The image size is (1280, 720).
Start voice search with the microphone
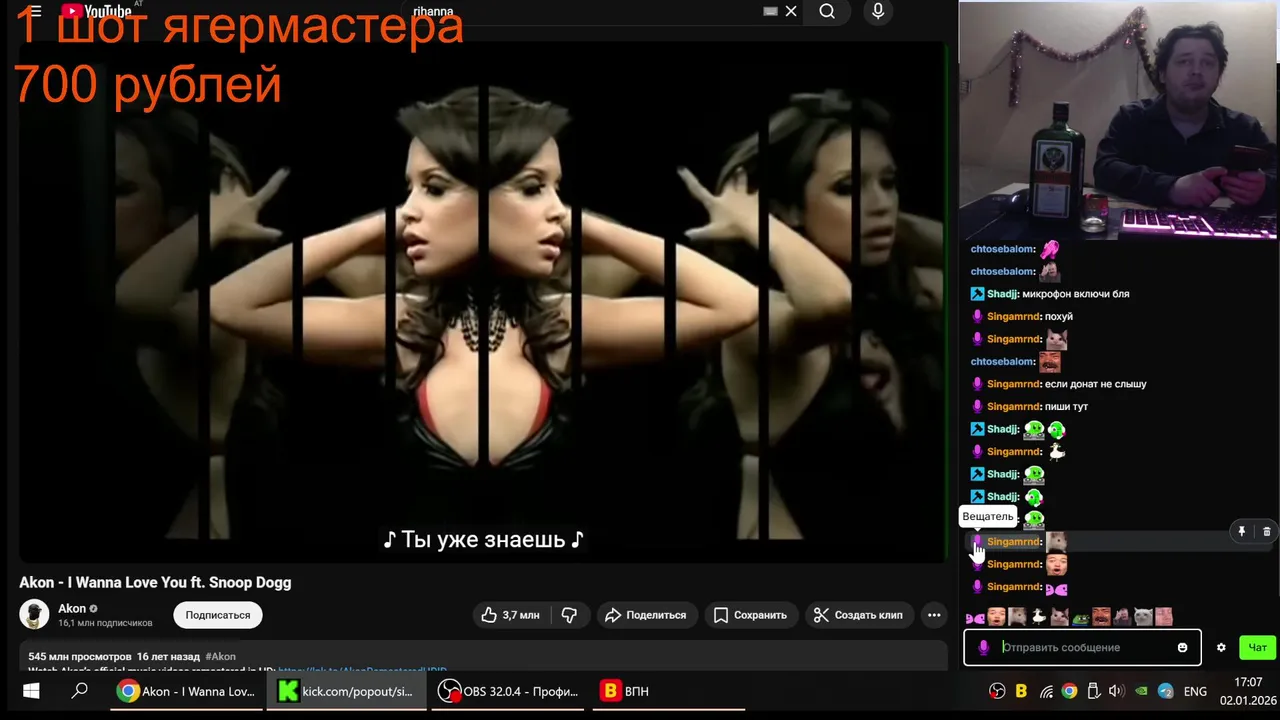tap(878, 12)
